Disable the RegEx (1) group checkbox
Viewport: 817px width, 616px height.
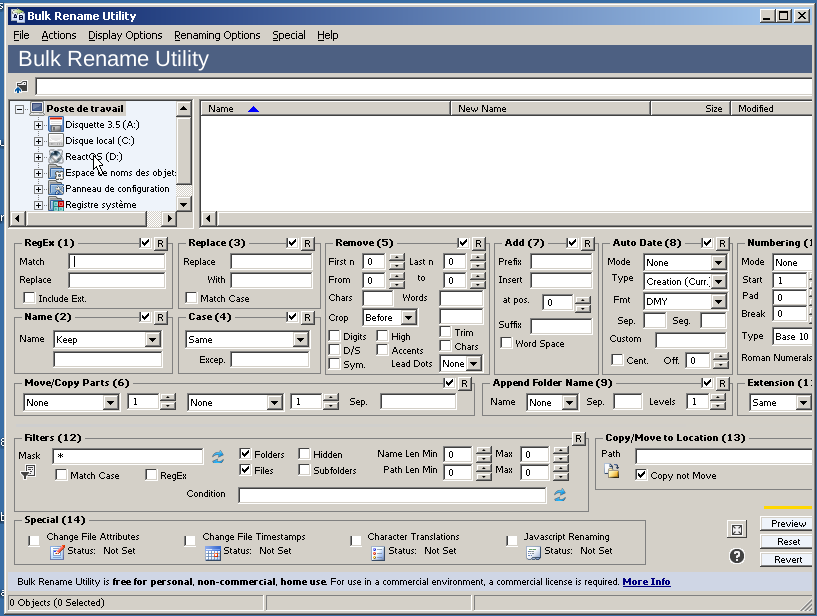145,243
